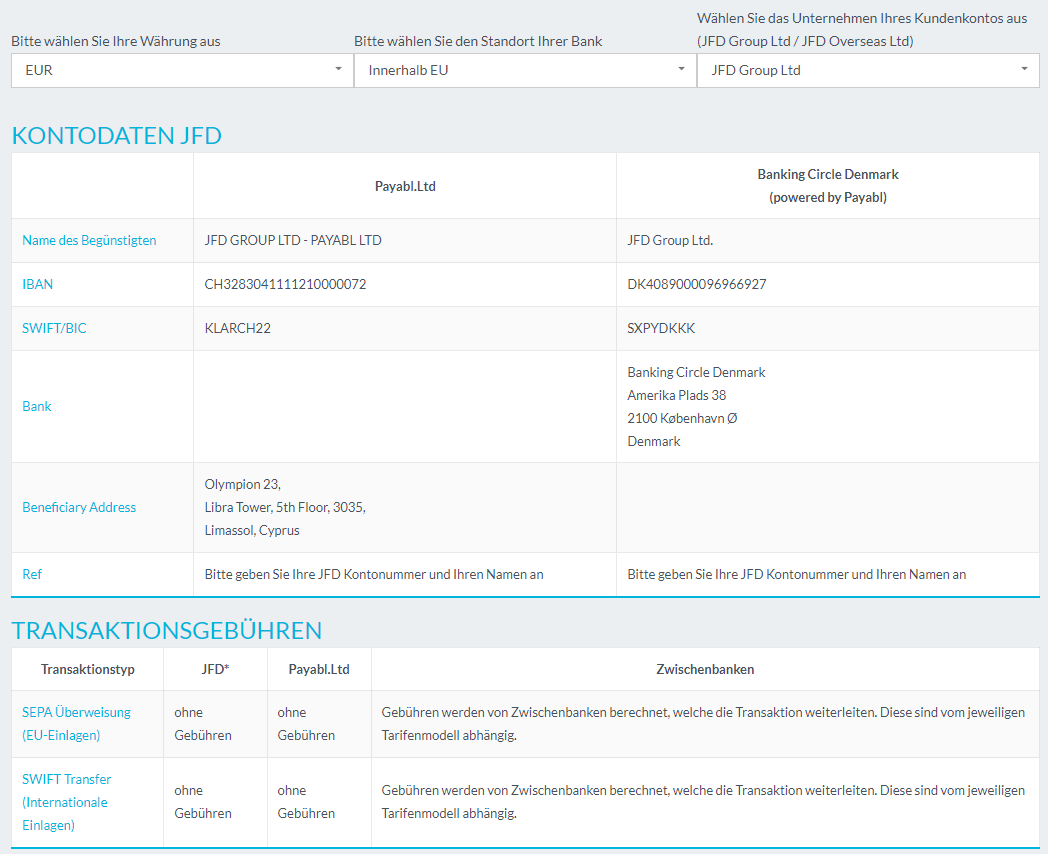Click the JFD ohne Gebühren cell for SEPA
The height and width of the screenshot is (854, 1048).
click(203, 724)
